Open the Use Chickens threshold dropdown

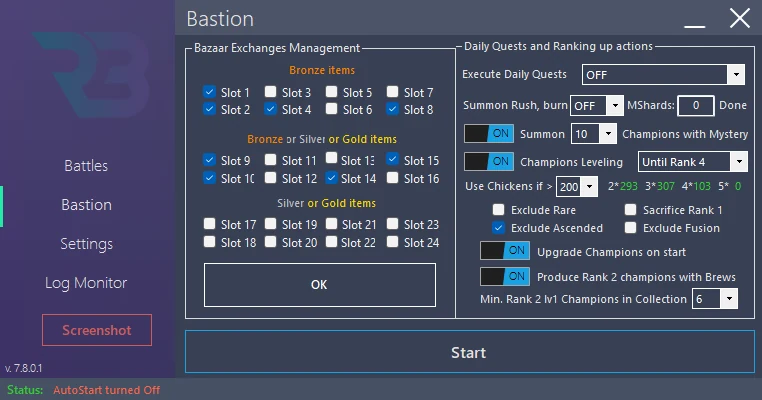(577, 186)
